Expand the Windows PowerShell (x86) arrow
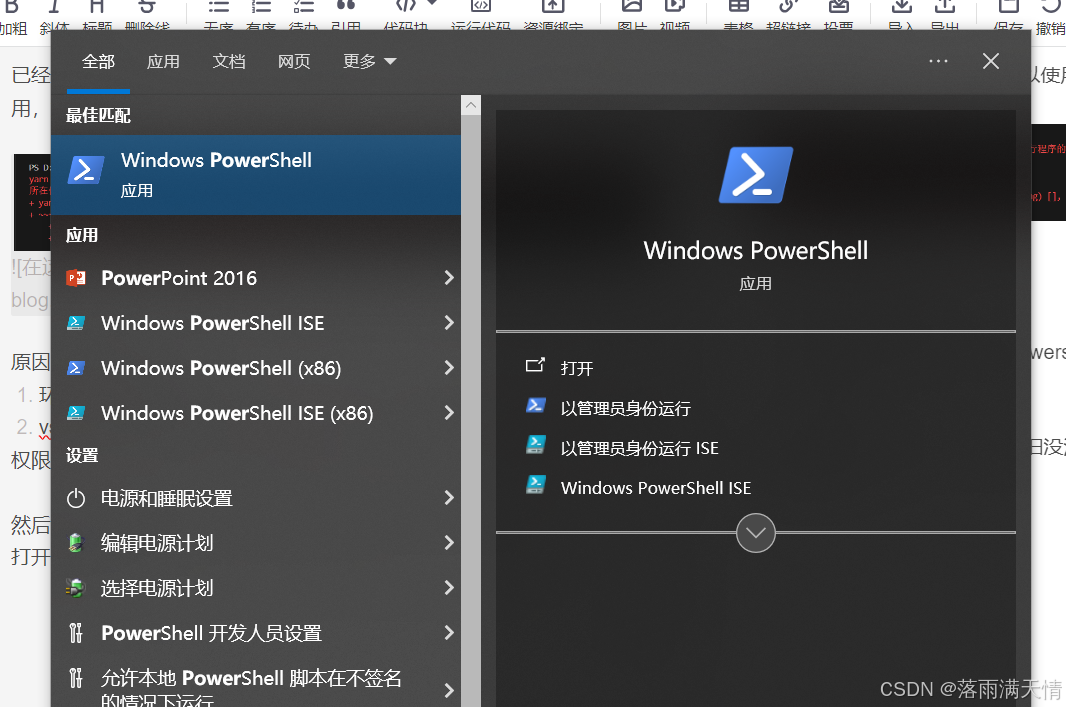The image size is (1066, 707). pyautogui.click(x=449, y=368)
